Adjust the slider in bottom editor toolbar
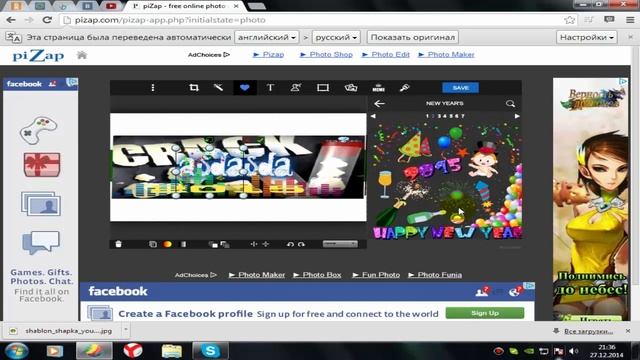The width and height of the screenshot is (640, 360). click(x=340, y=244)
